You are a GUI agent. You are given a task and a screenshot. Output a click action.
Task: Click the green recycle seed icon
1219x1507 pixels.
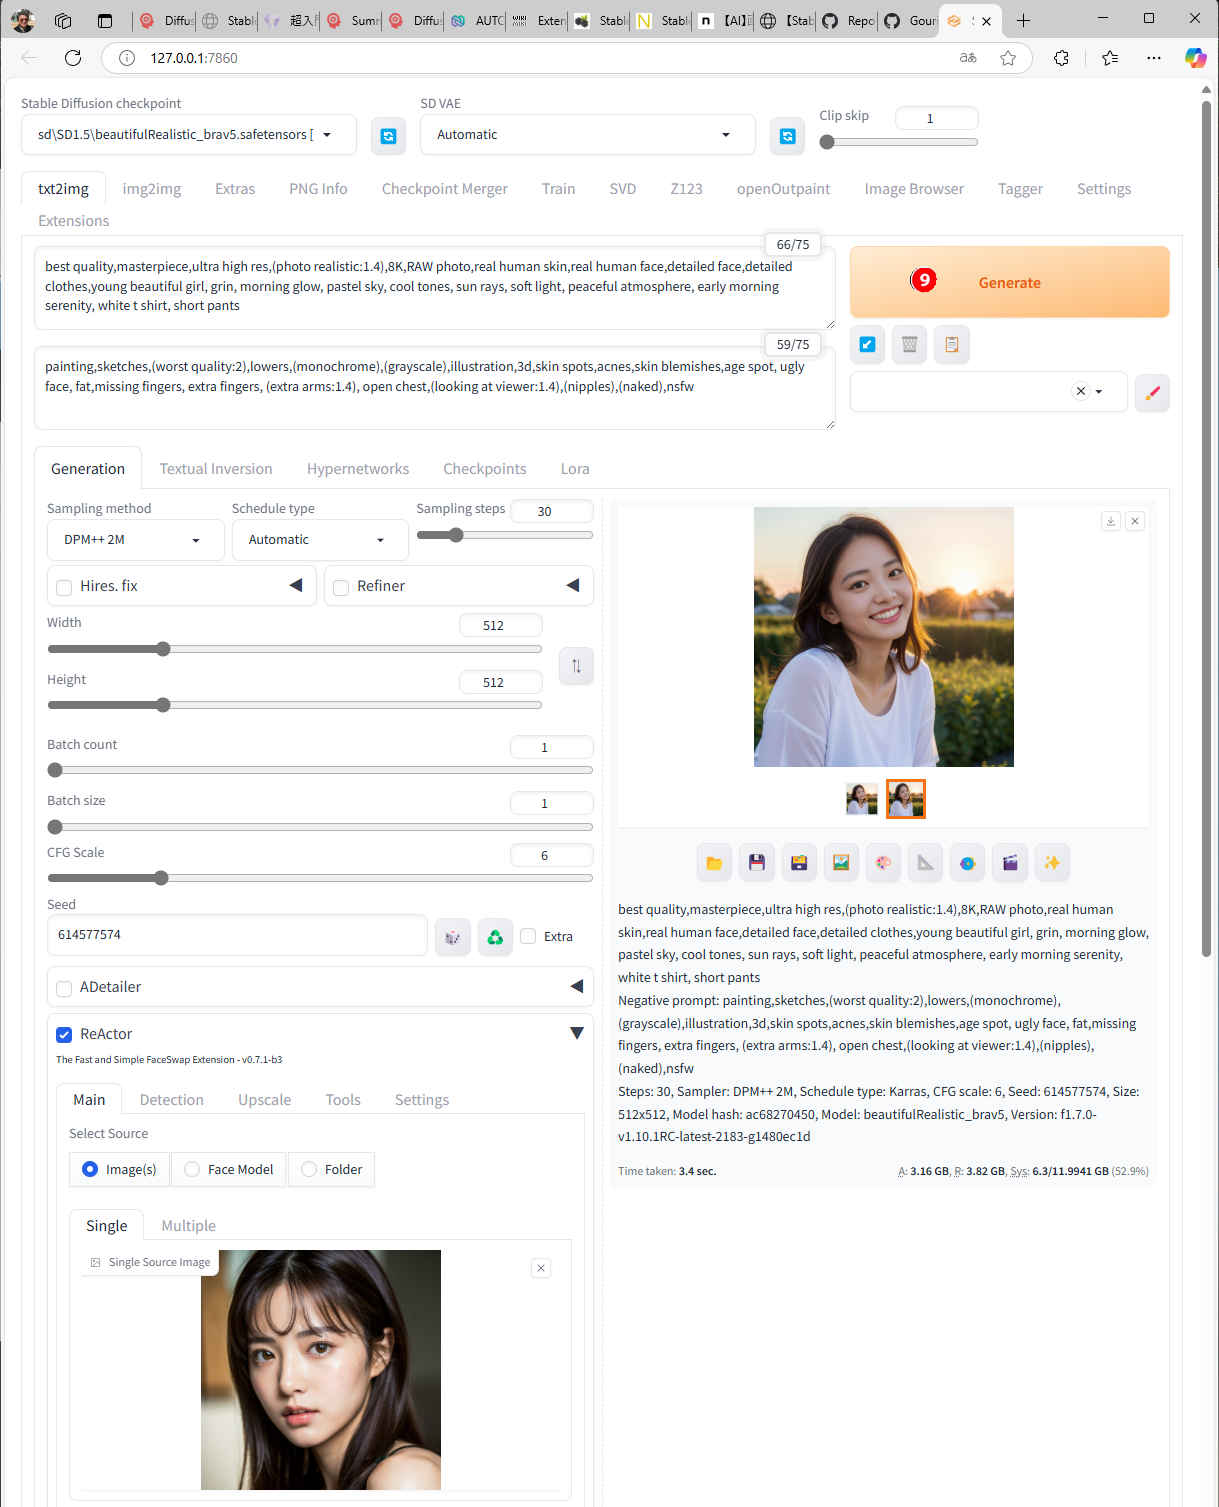(495, 937)
